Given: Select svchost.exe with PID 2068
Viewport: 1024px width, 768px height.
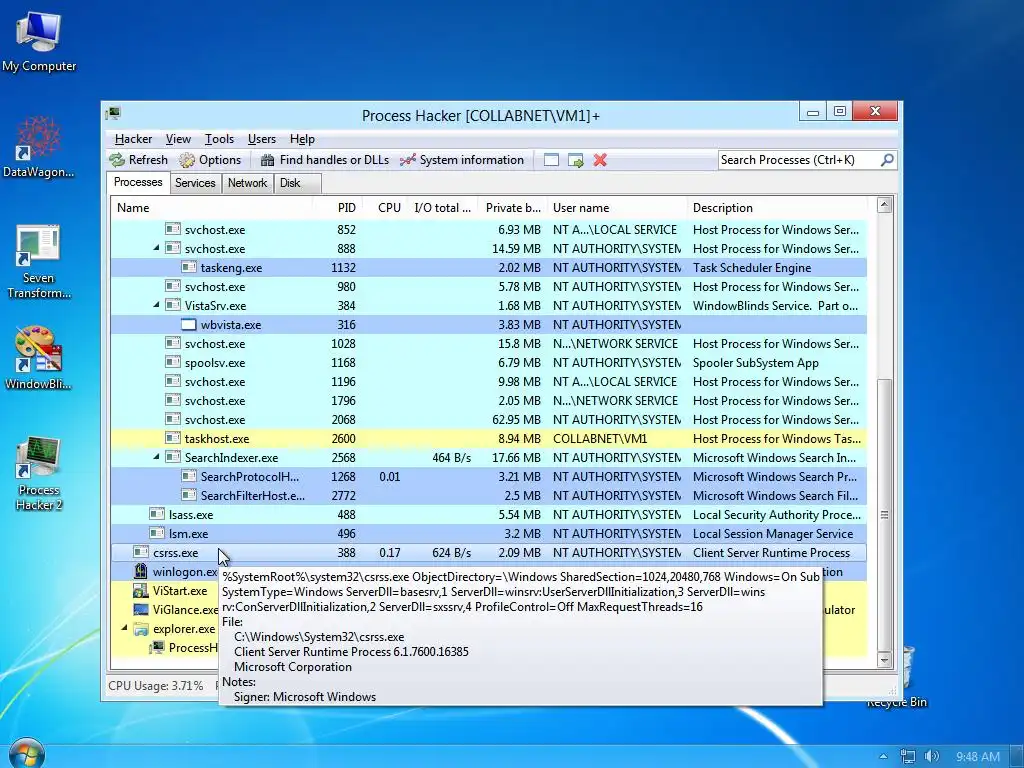Looking at the screenshot, I should [489, 419].
